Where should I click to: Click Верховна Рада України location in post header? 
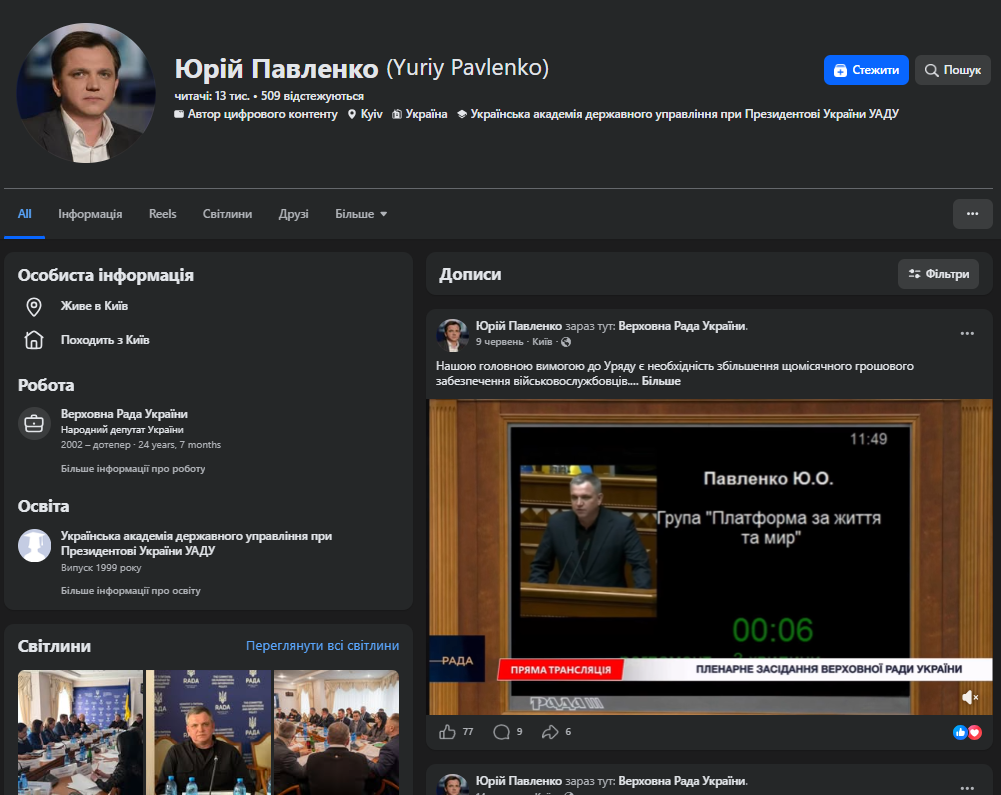682,326
